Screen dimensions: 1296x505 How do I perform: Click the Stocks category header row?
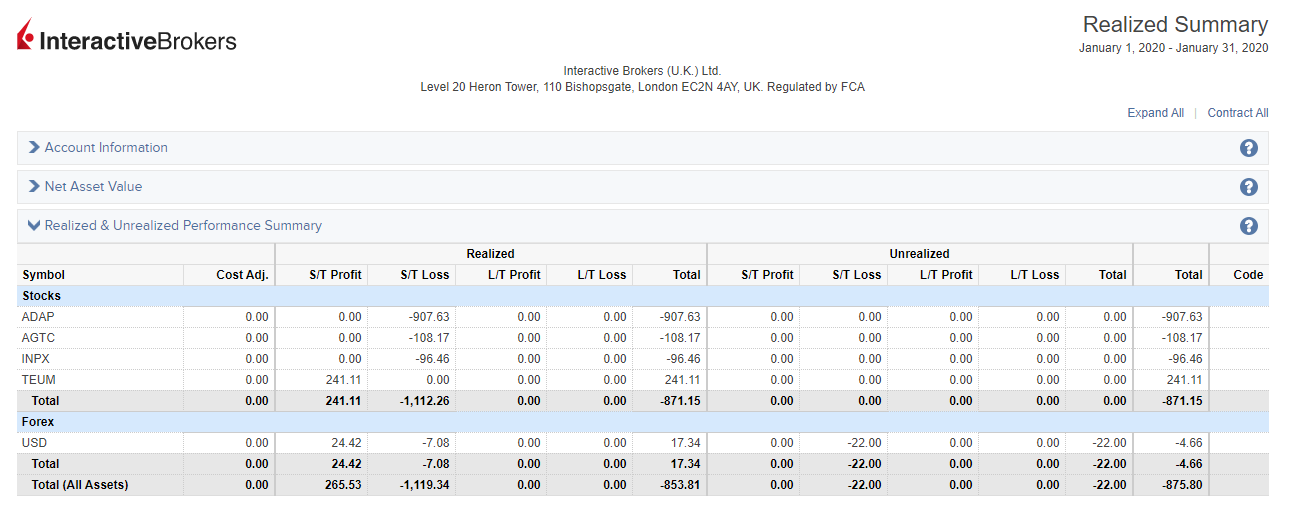[42, 296]
